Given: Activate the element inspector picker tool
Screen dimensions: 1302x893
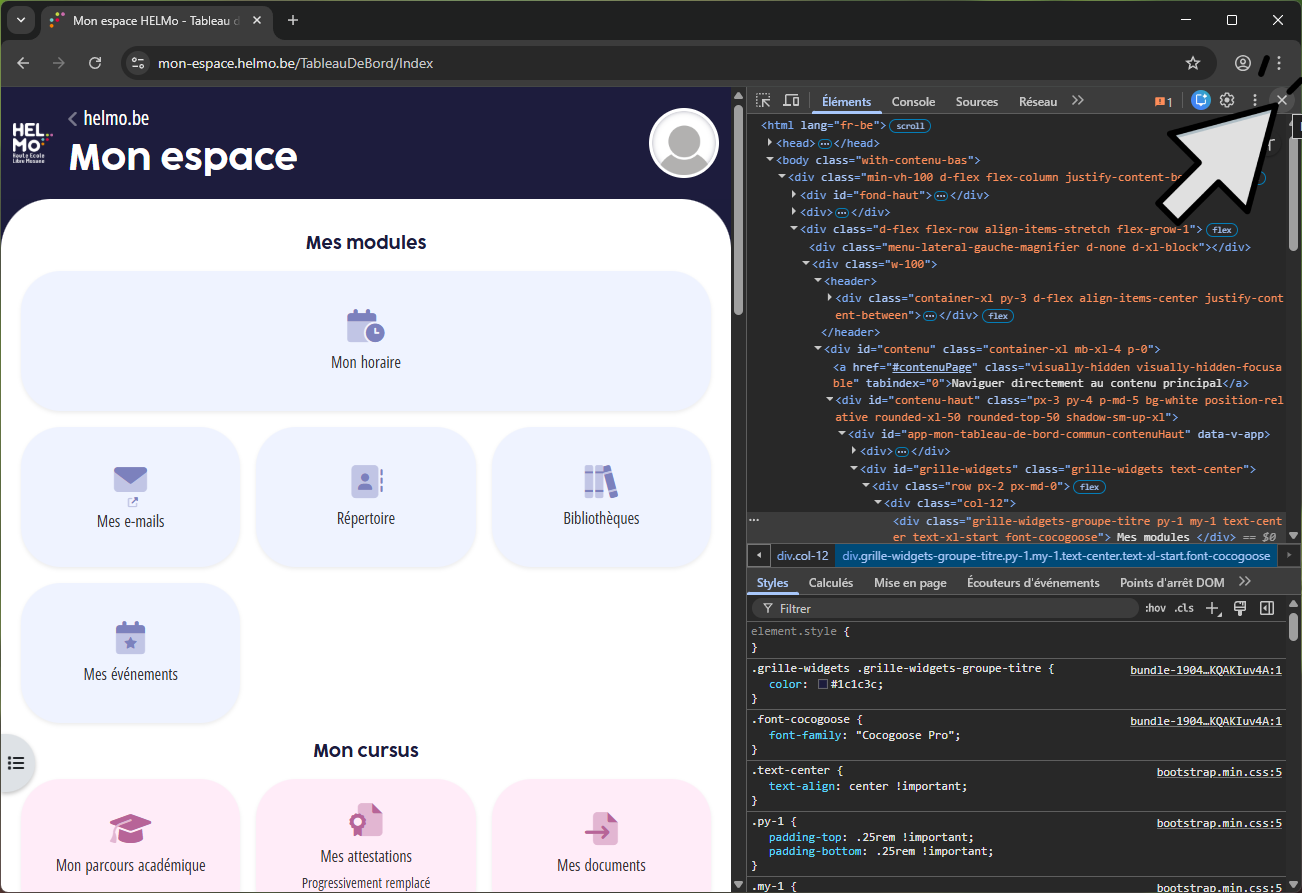Looking at the screenshot, I should 763,101.
